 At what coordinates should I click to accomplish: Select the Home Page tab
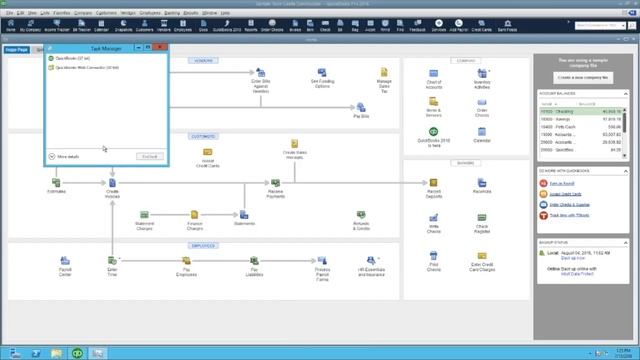pos(17,50)
